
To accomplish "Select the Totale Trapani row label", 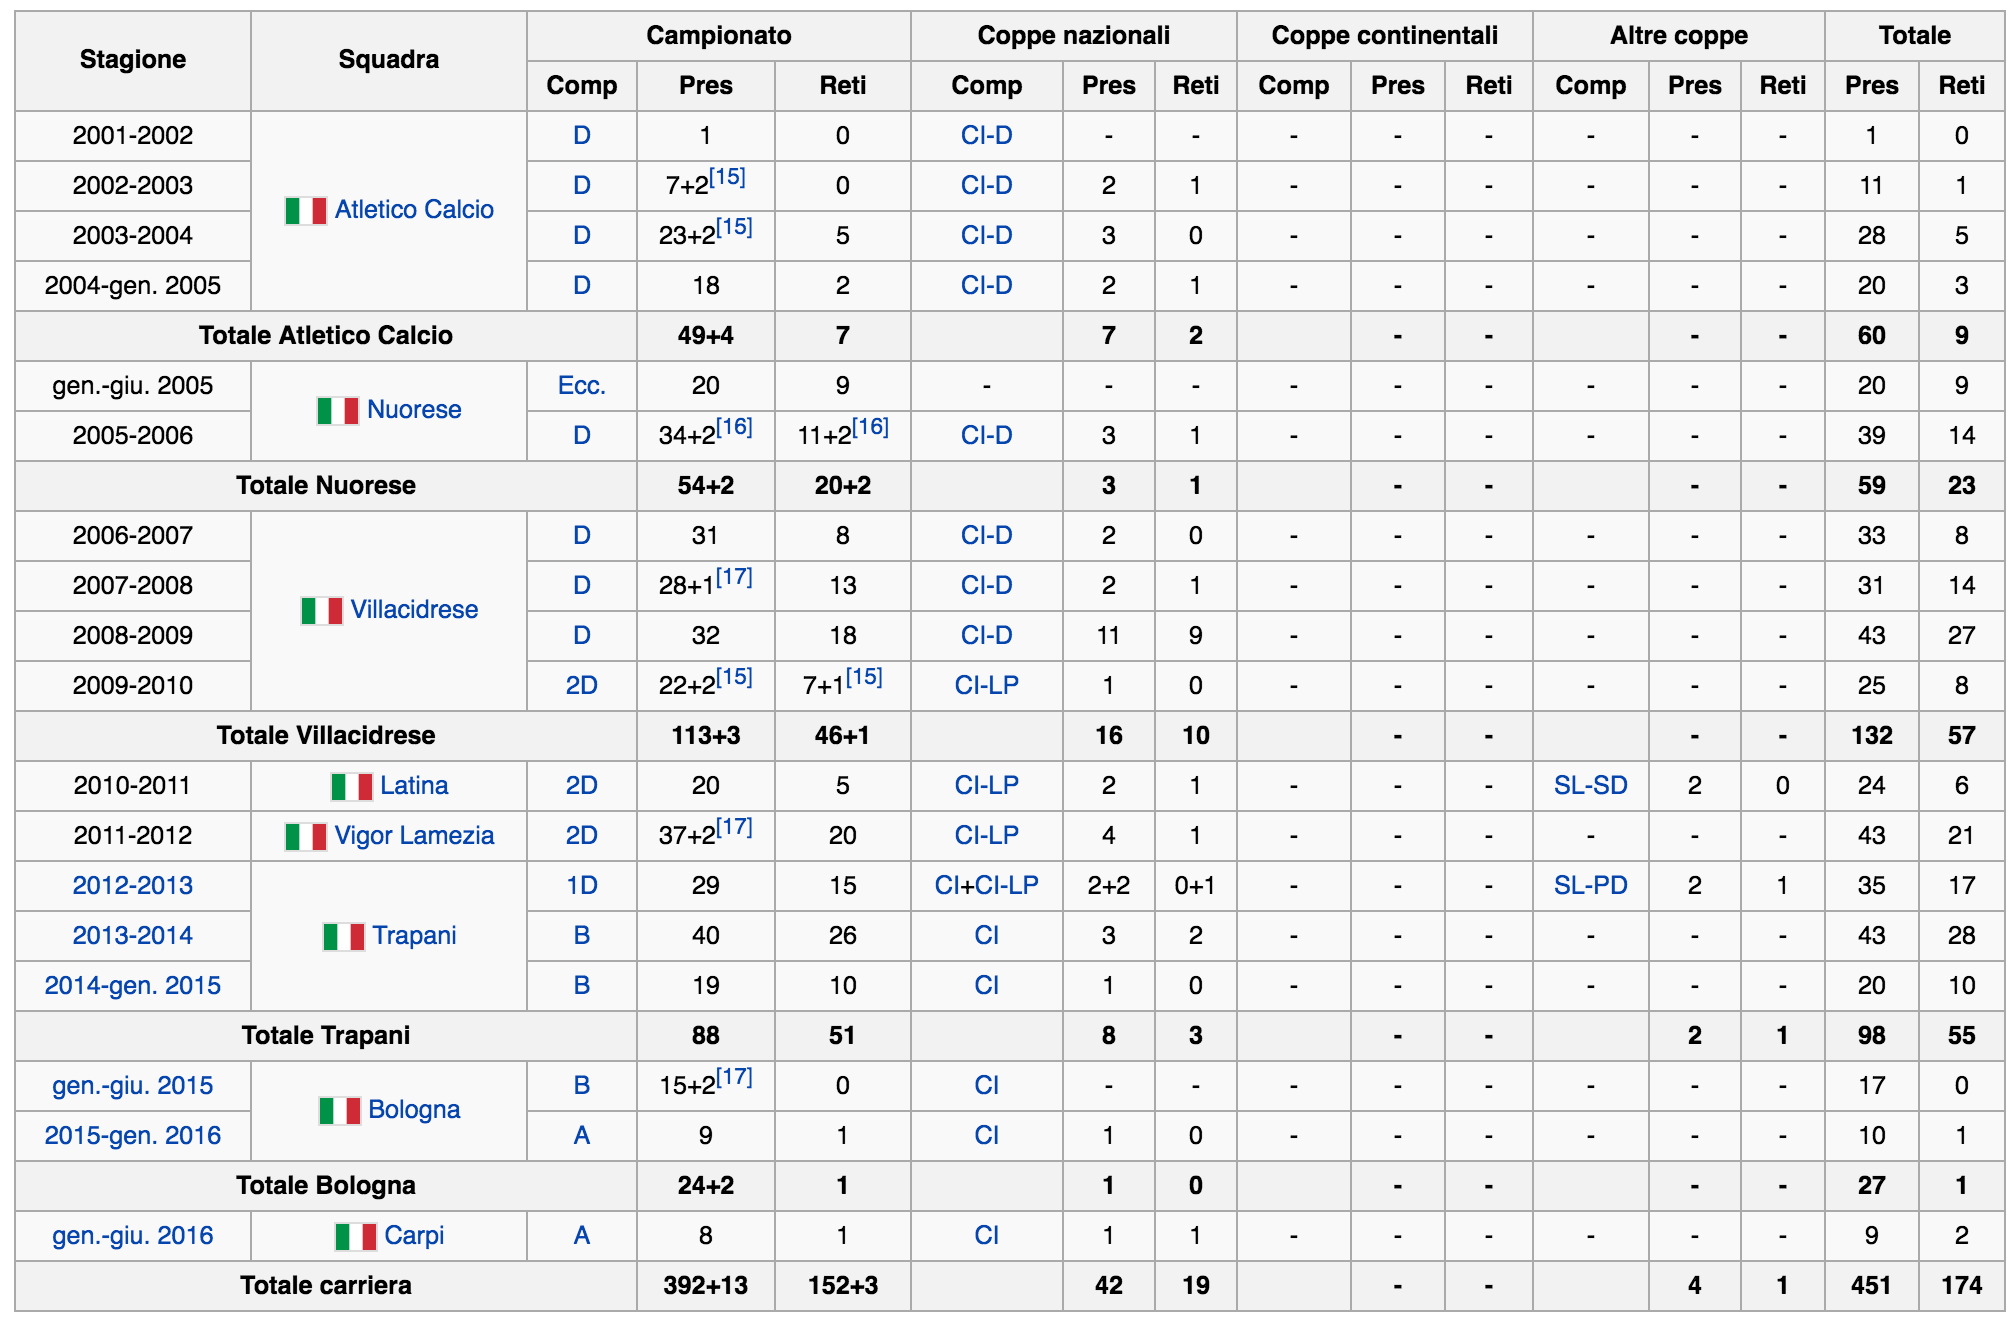I will click(326, 1036).
